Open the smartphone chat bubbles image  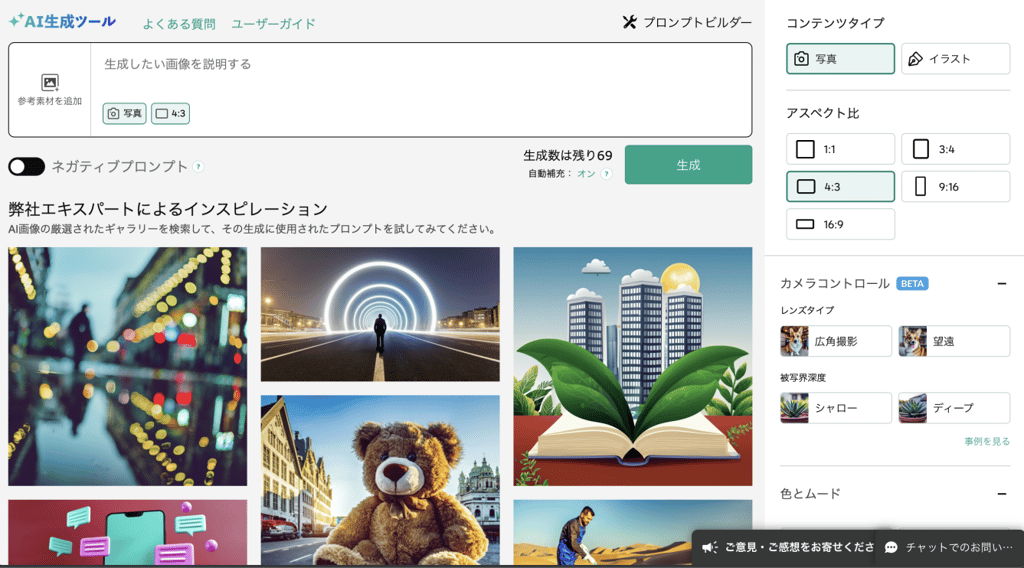pos(127,533)
